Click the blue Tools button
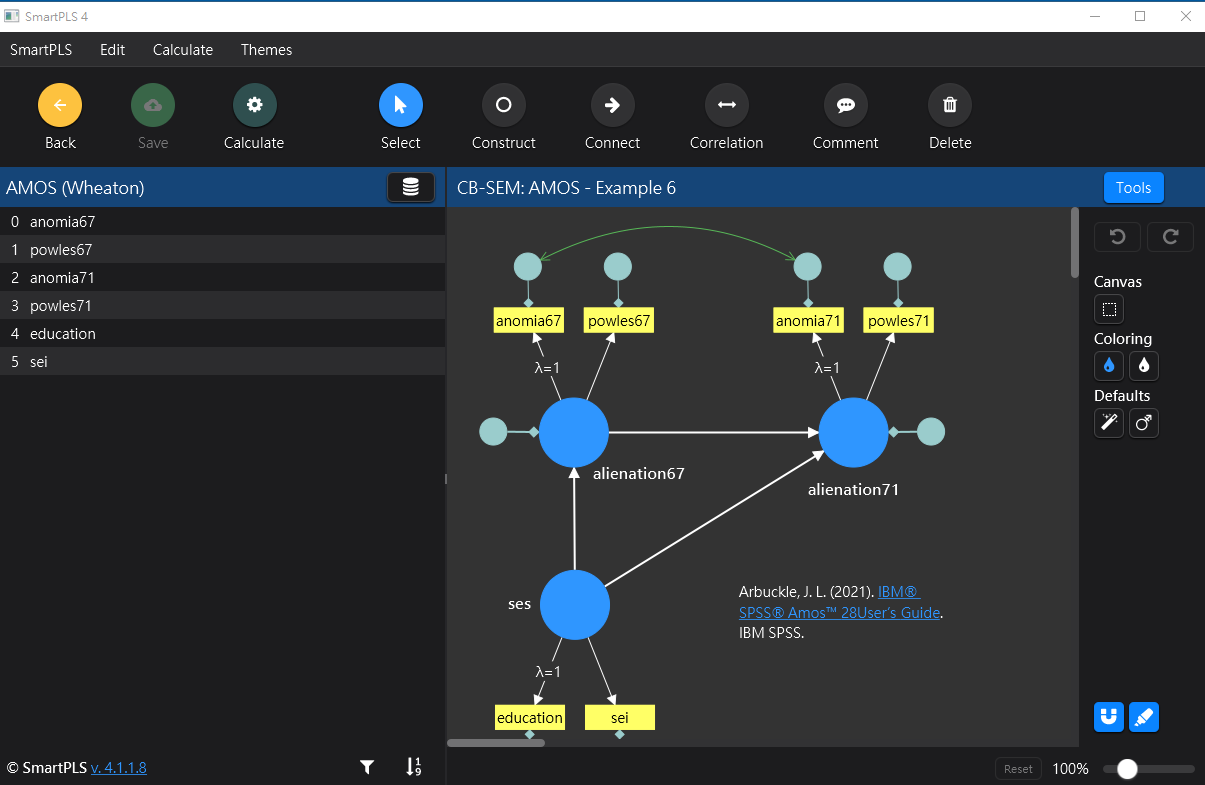1205x785 pixels. point(1134,188)
